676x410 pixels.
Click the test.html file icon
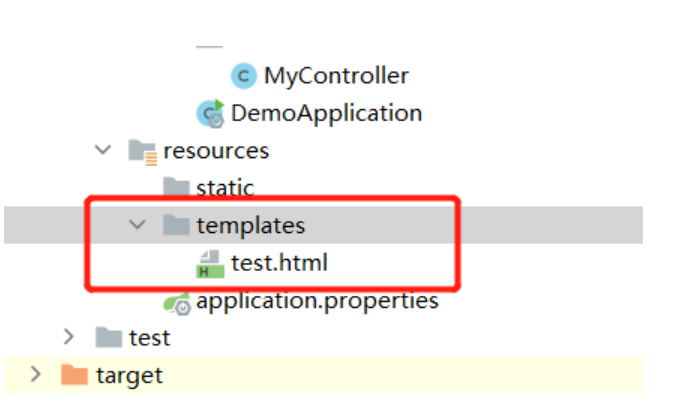click(x=210, y=264)
